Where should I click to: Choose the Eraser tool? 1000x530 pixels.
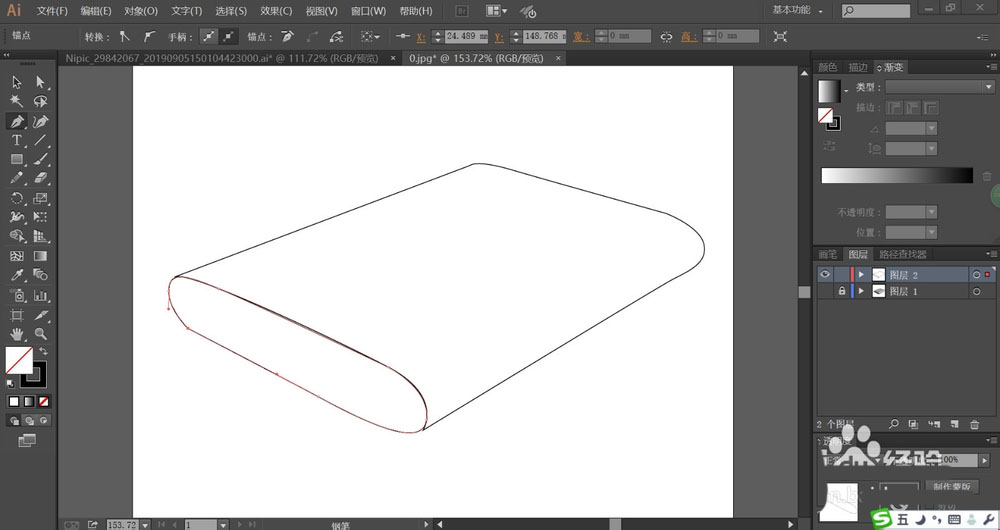click(41, 179)
